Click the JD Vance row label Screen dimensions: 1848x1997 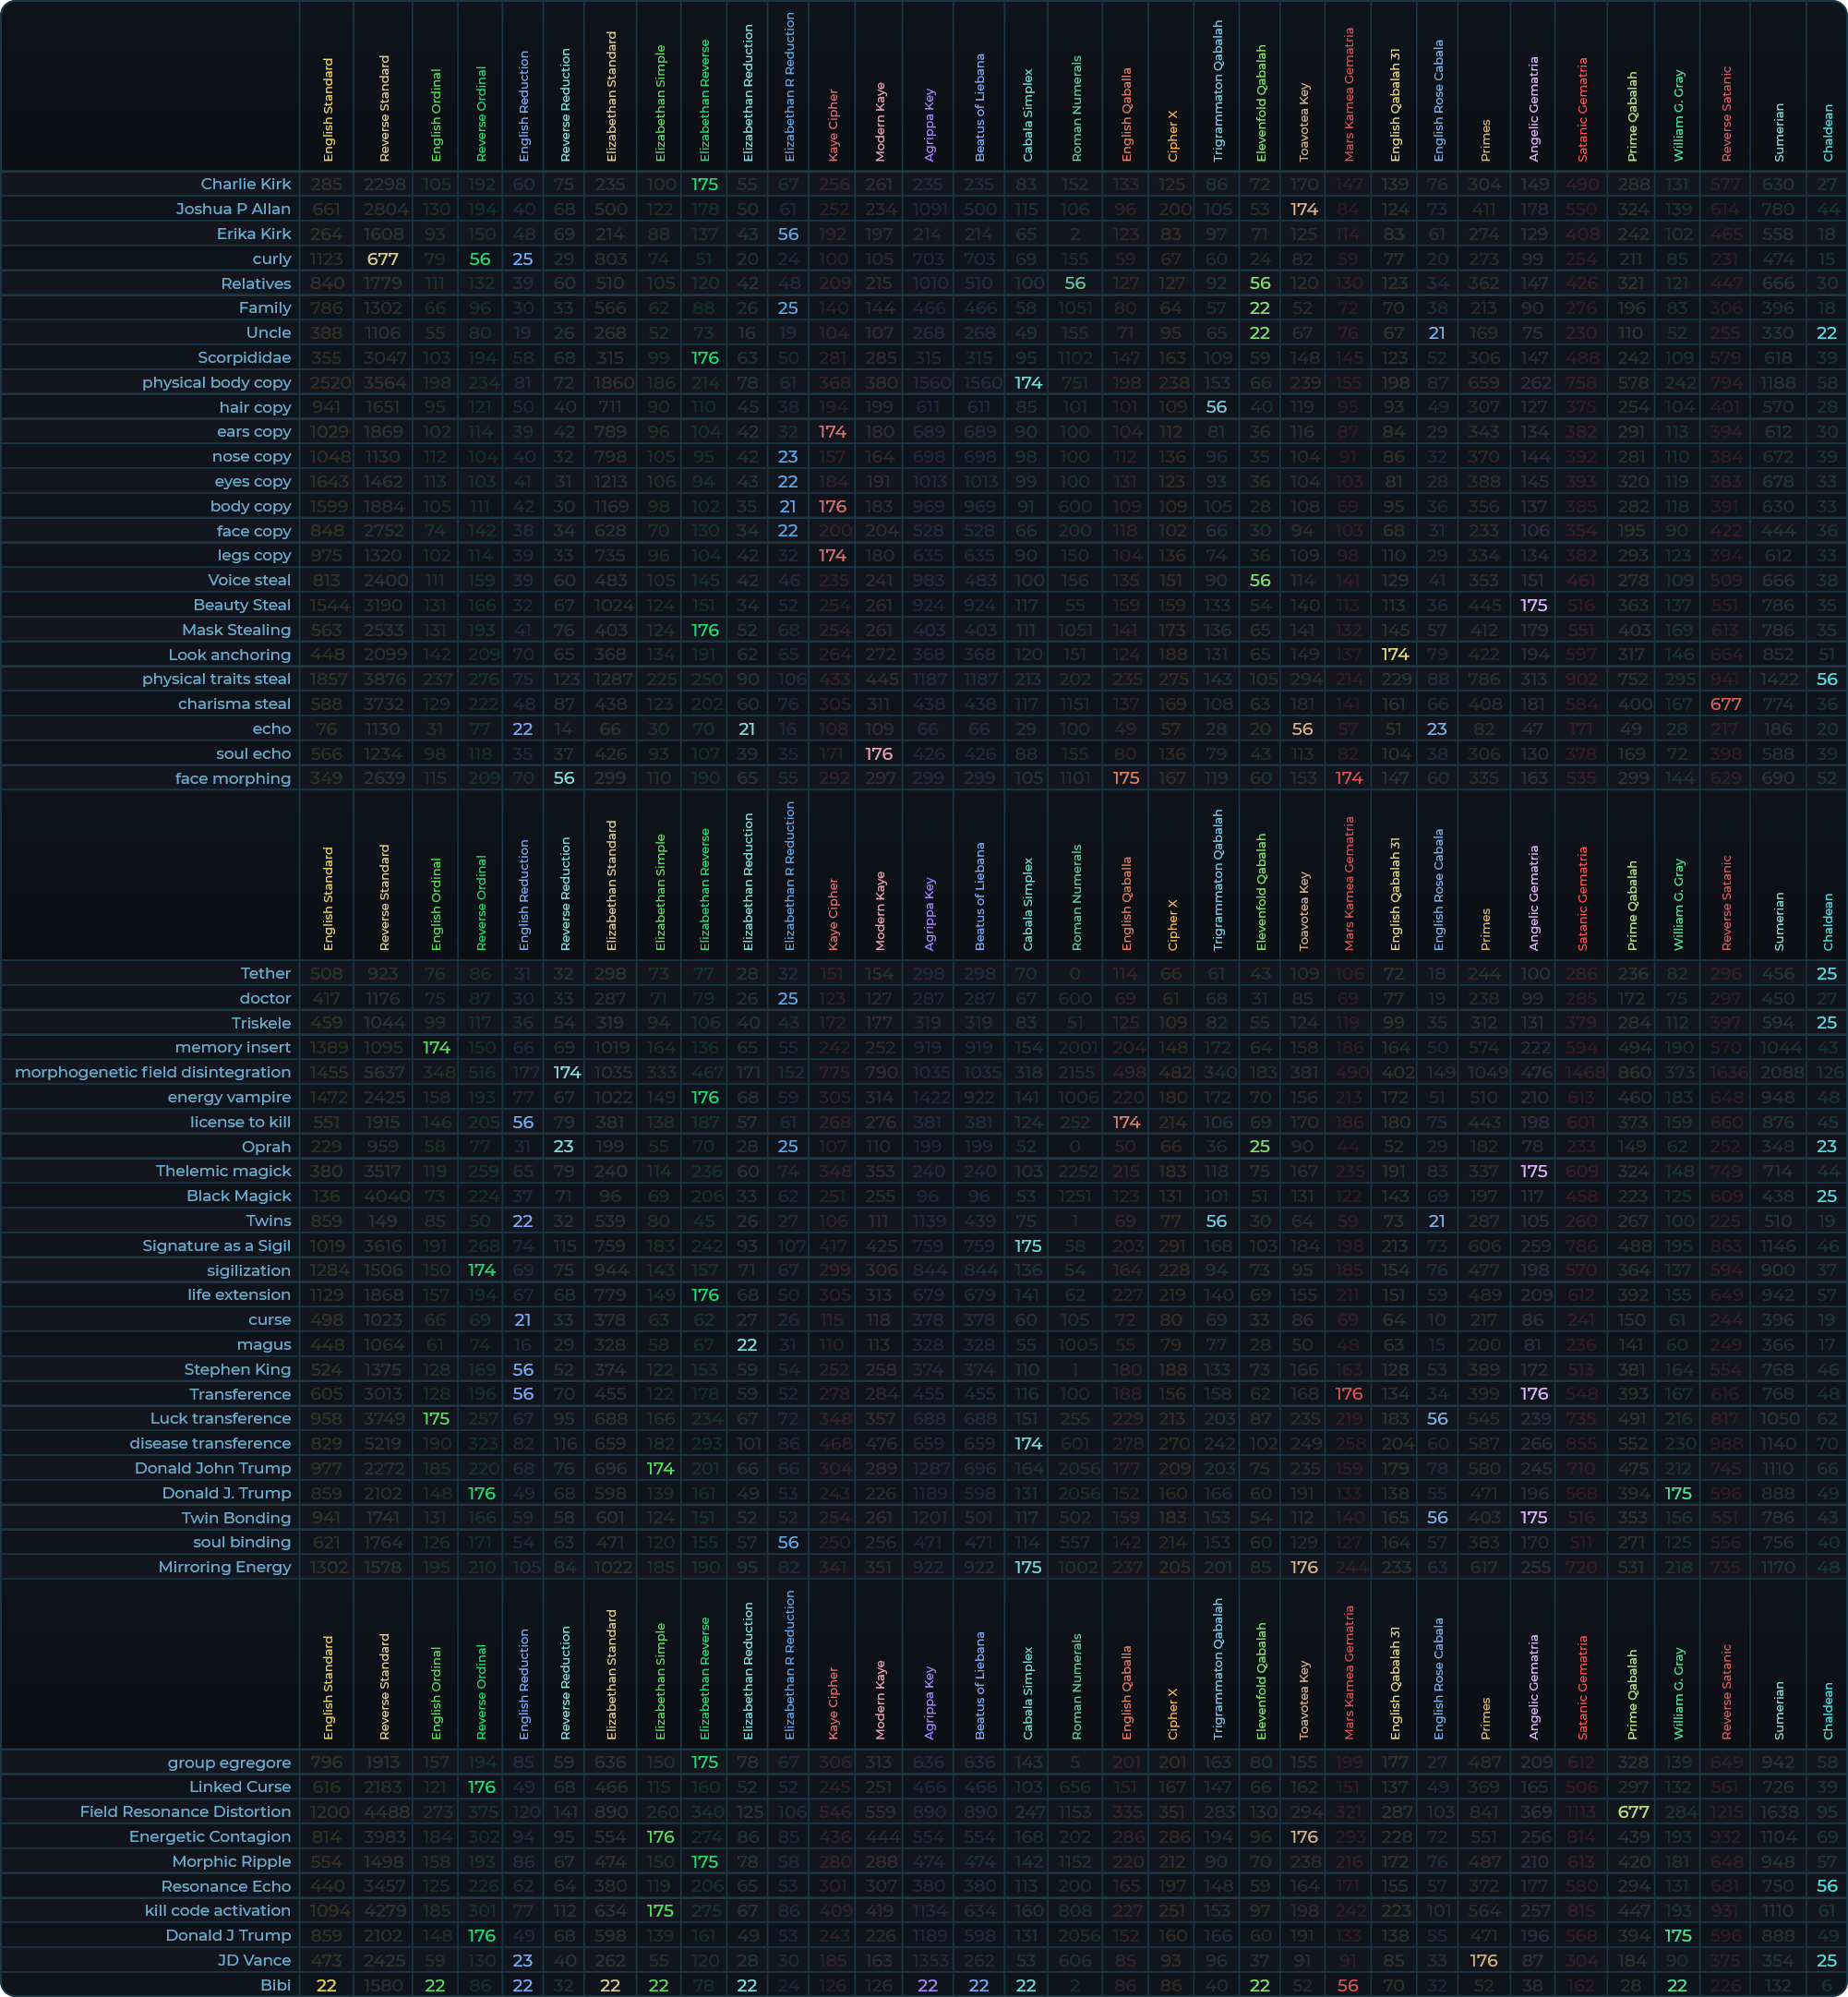[254, 1960]
